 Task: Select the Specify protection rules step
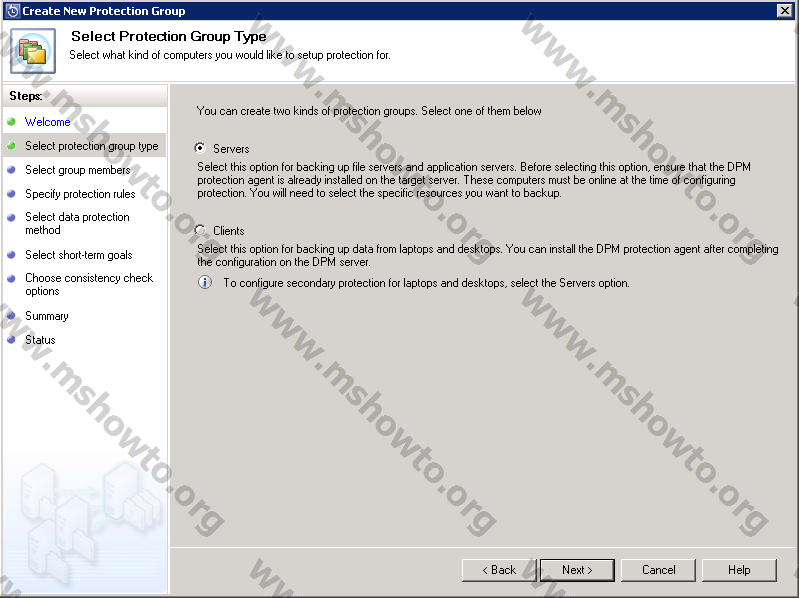(x=80, y=194)
